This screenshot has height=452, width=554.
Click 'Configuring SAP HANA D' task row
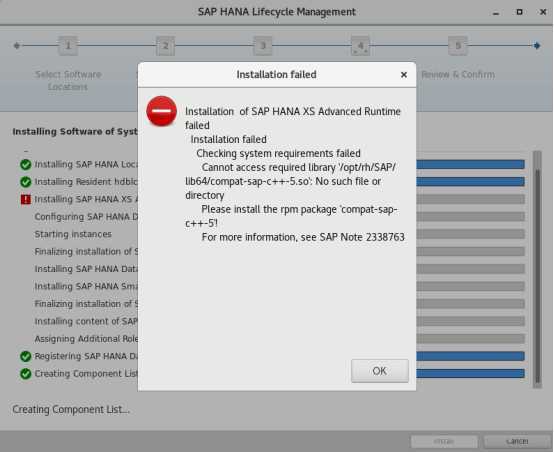tap(86, 217)
